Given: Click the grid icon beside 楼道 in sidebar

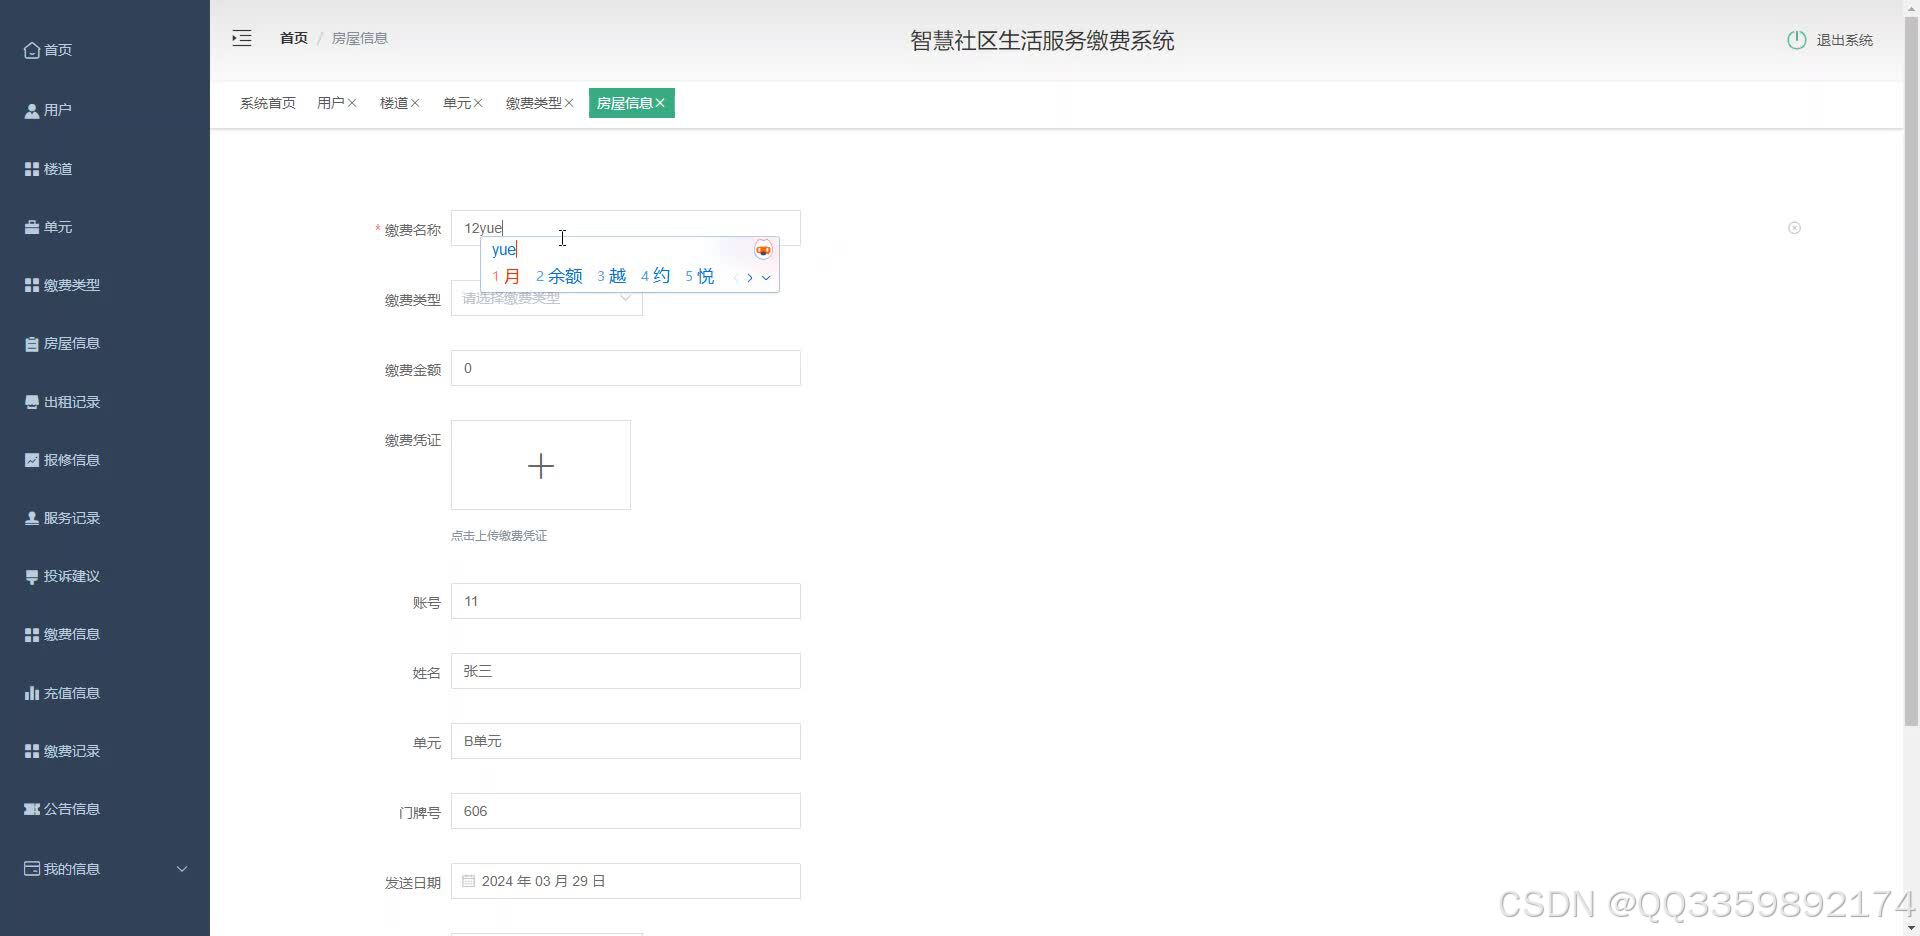Looking at the screenshot, I should [32, 169].
